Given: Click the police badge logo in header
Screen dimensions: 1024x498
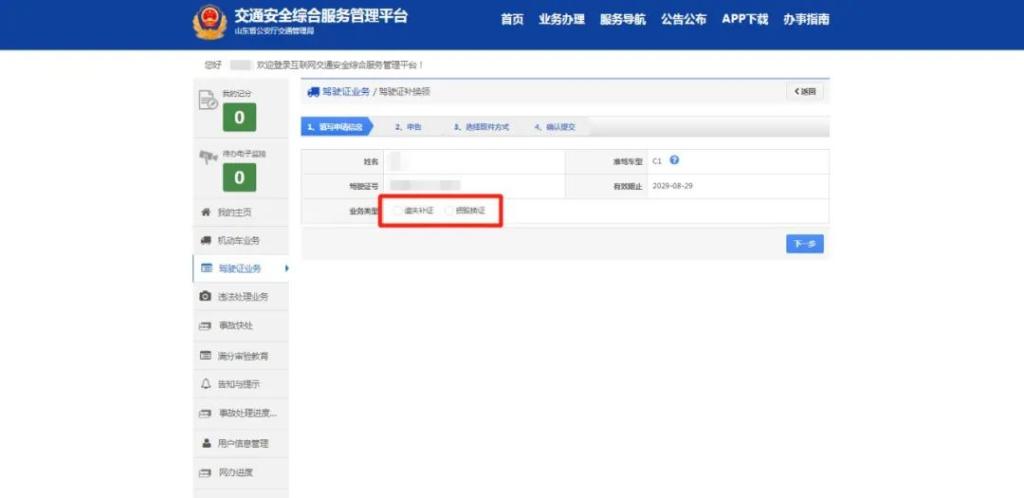Looking at the screenshot, I should point(210,22).
